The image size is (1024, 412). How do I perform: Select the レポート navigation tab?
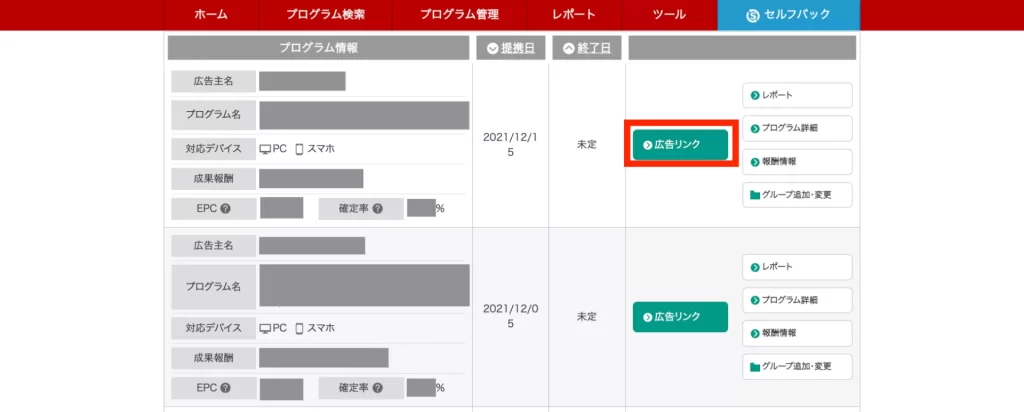tap(573, 15)
